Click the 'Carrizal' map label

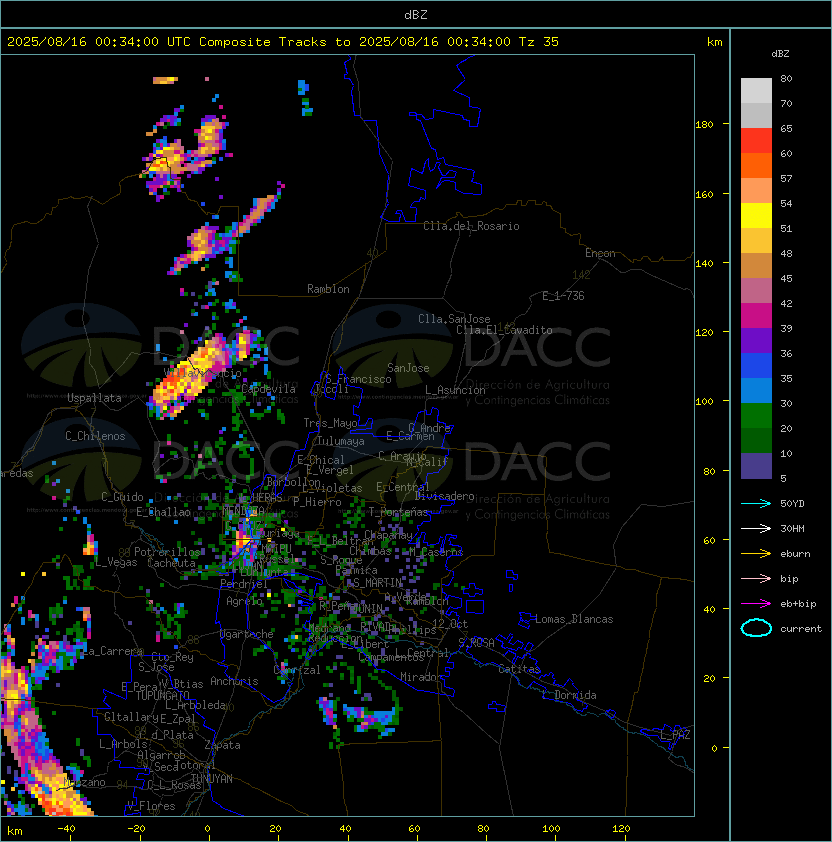[x=297, y=670]
